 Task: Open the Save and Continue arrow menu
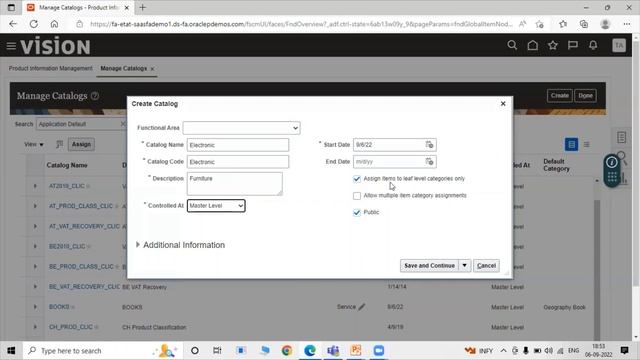click(x=464, y=265)
